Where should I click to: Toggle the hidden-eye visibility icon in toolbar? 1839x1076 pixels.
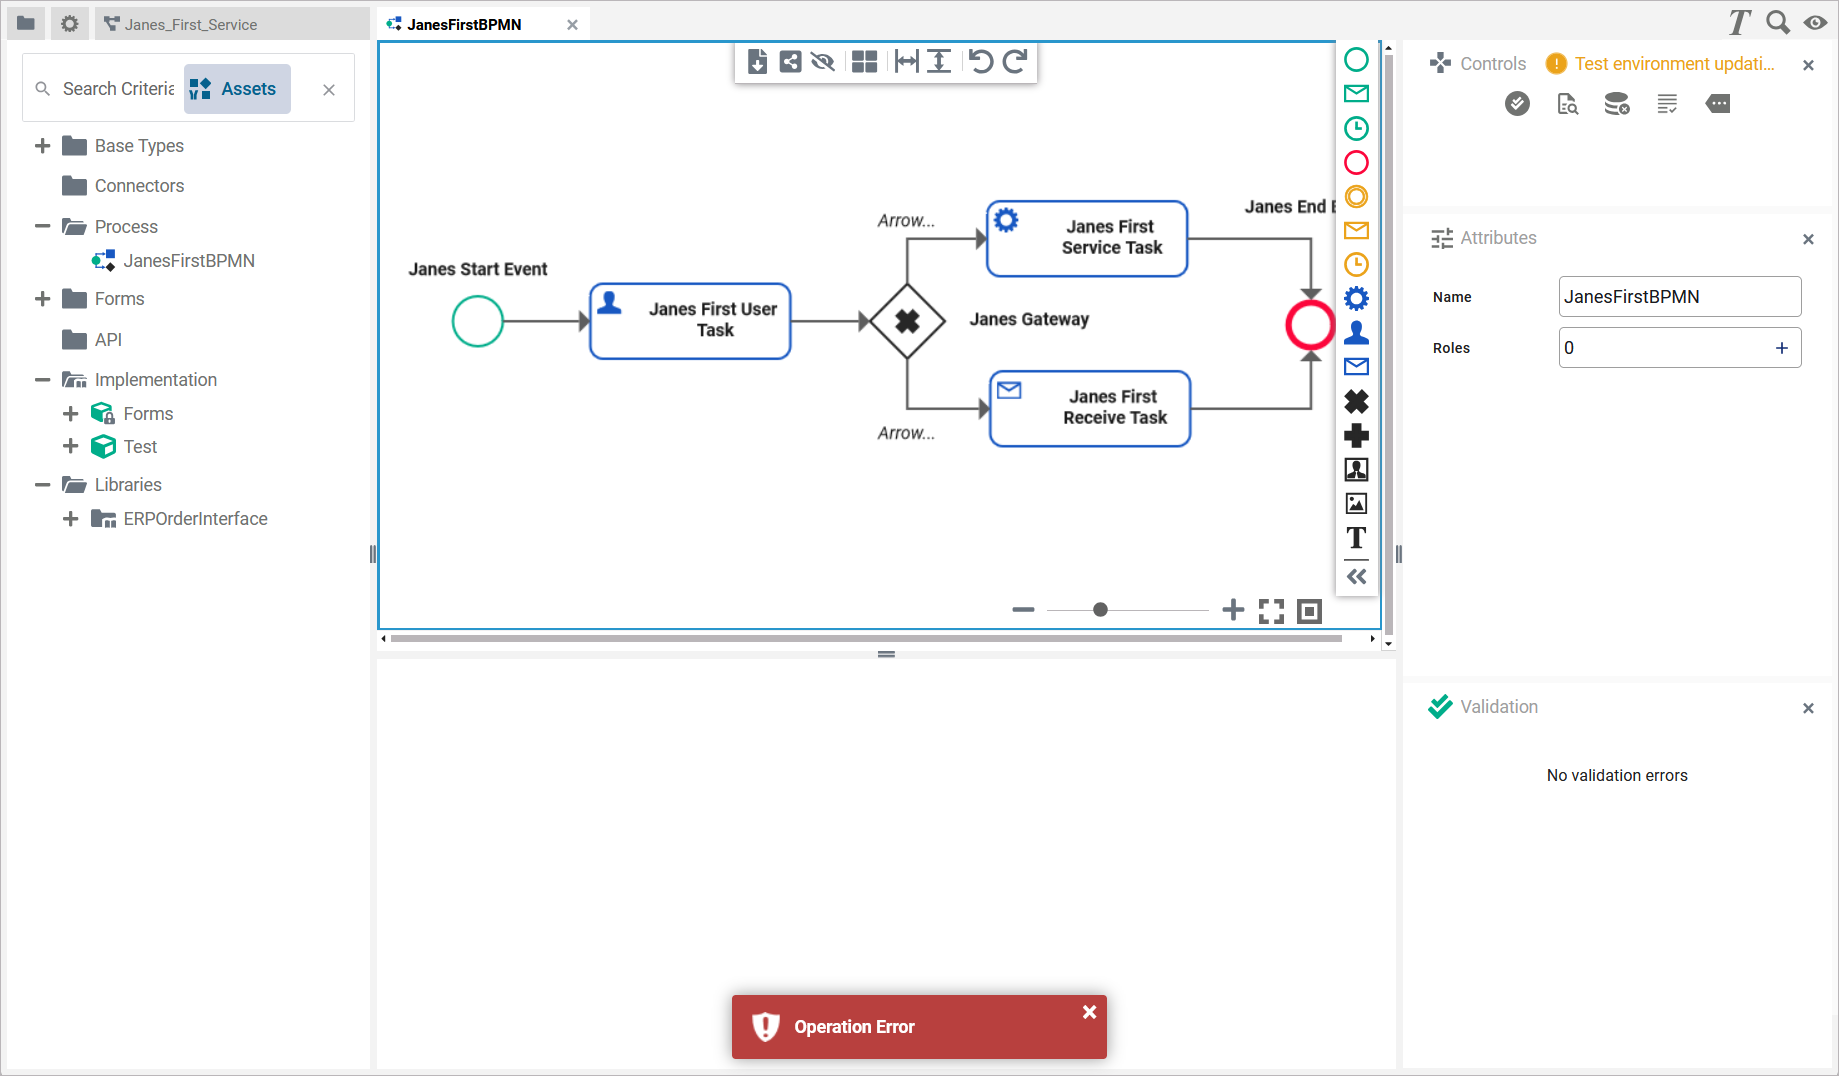point(823,62)
